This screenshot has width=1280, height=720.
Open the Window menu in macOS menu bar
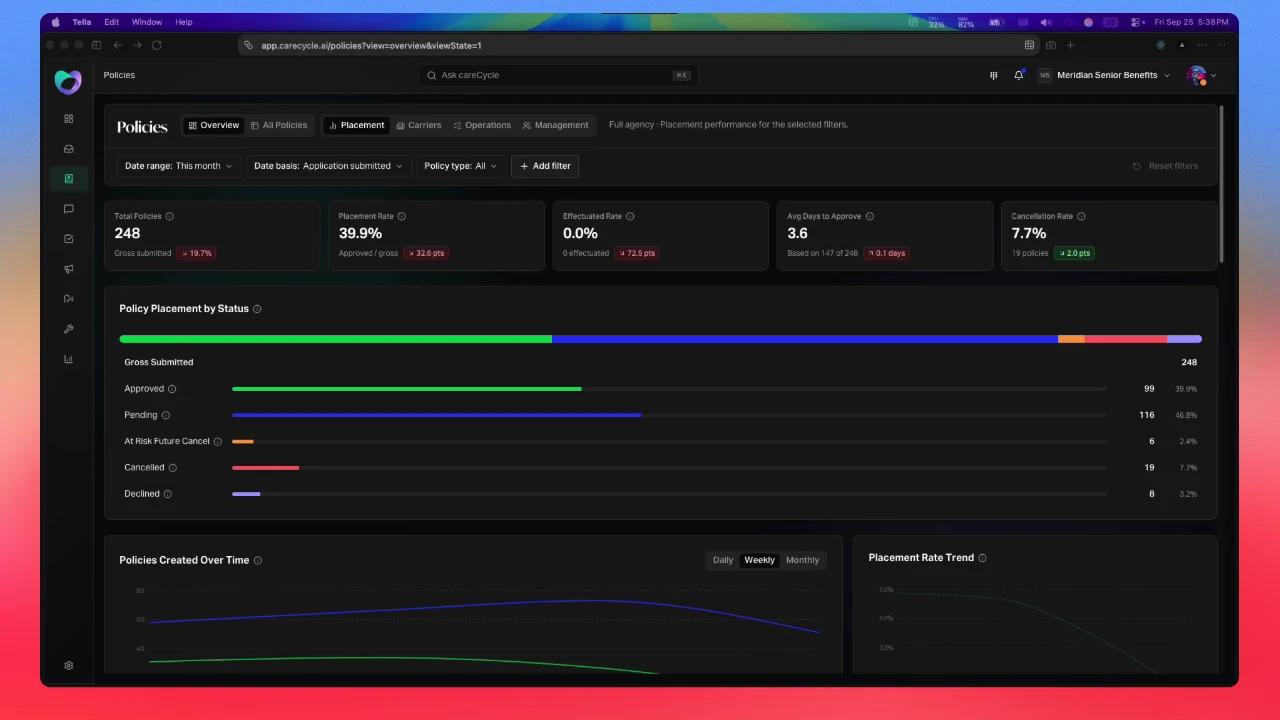[x=147, y=22]
